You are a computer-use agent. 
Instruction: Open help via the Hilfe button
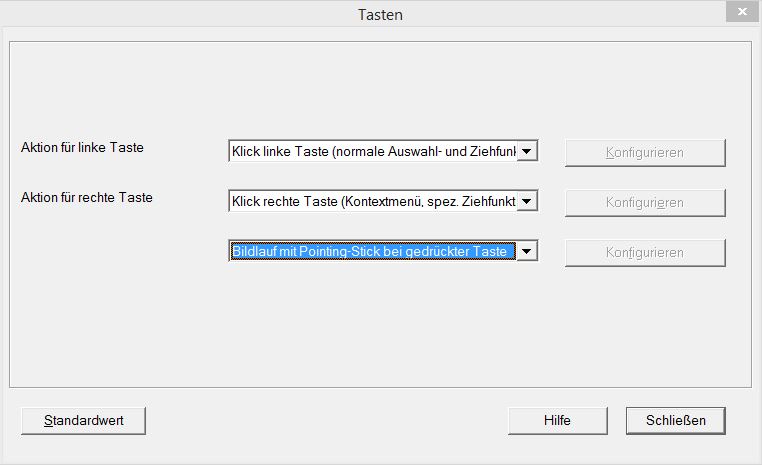[x=557, y=420]
